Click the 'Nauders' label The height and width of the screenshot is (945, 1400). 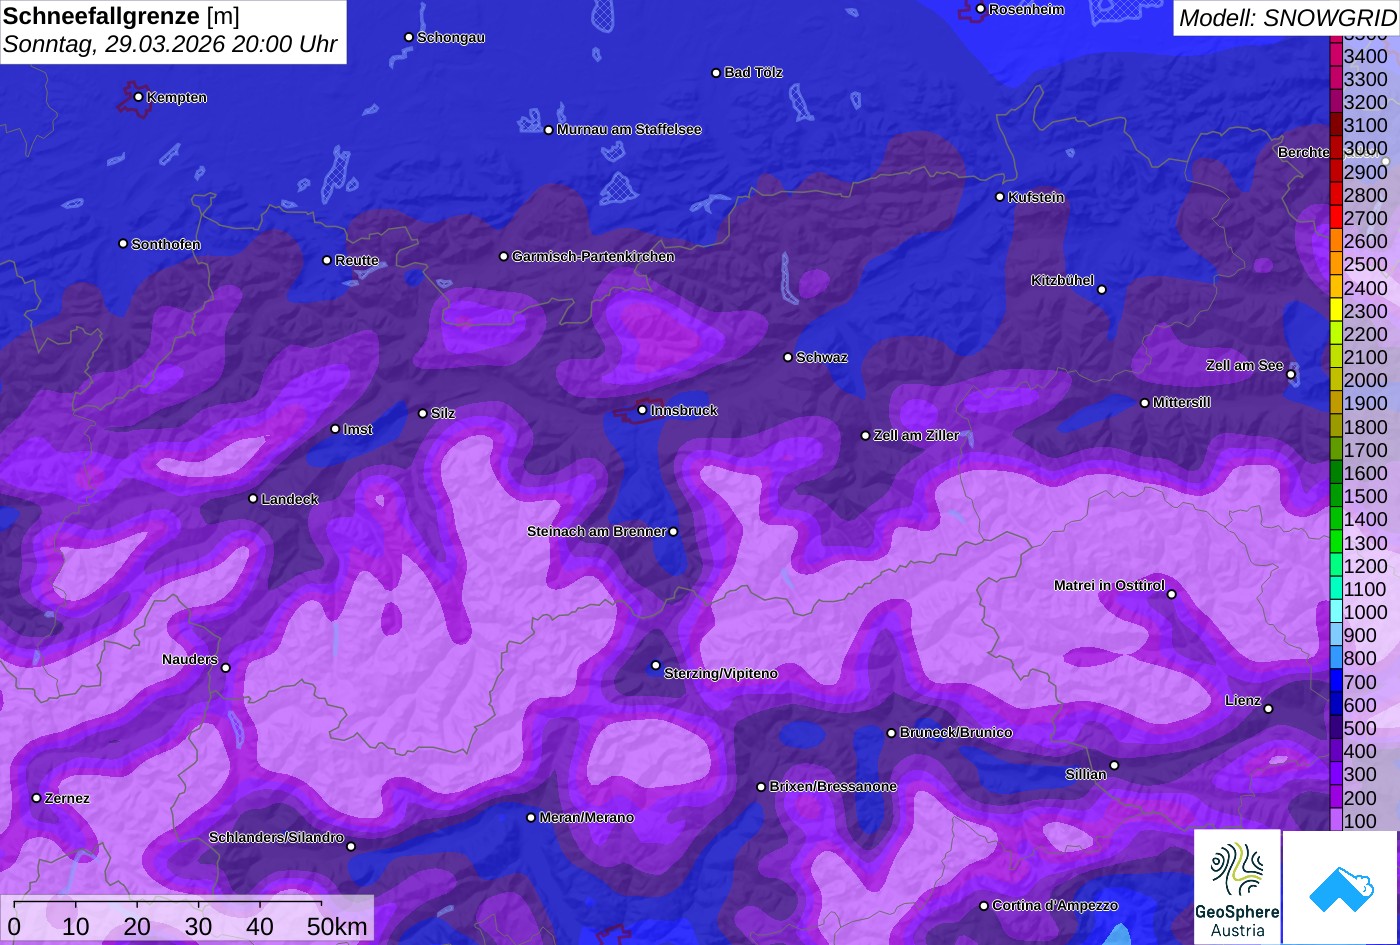tap(190, 659)
